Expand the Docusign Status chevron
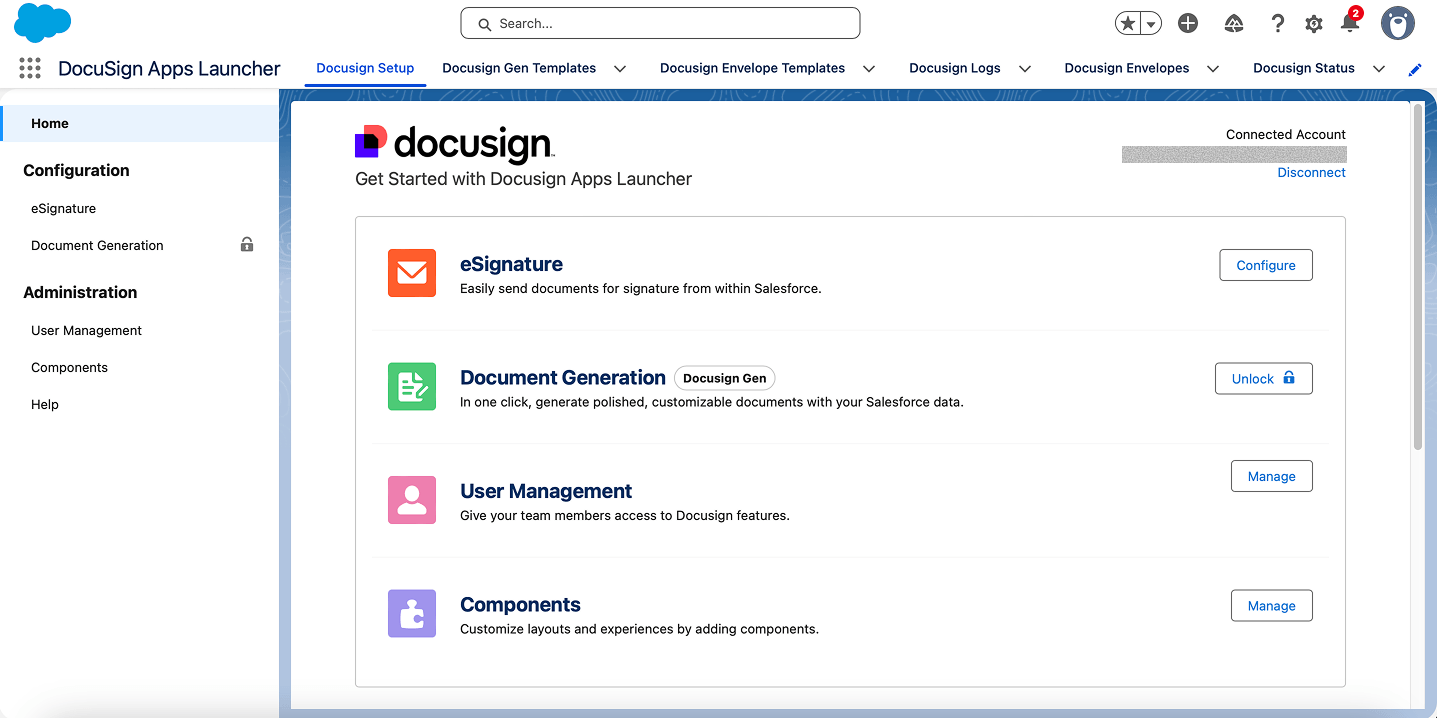 pos(1379,69)
